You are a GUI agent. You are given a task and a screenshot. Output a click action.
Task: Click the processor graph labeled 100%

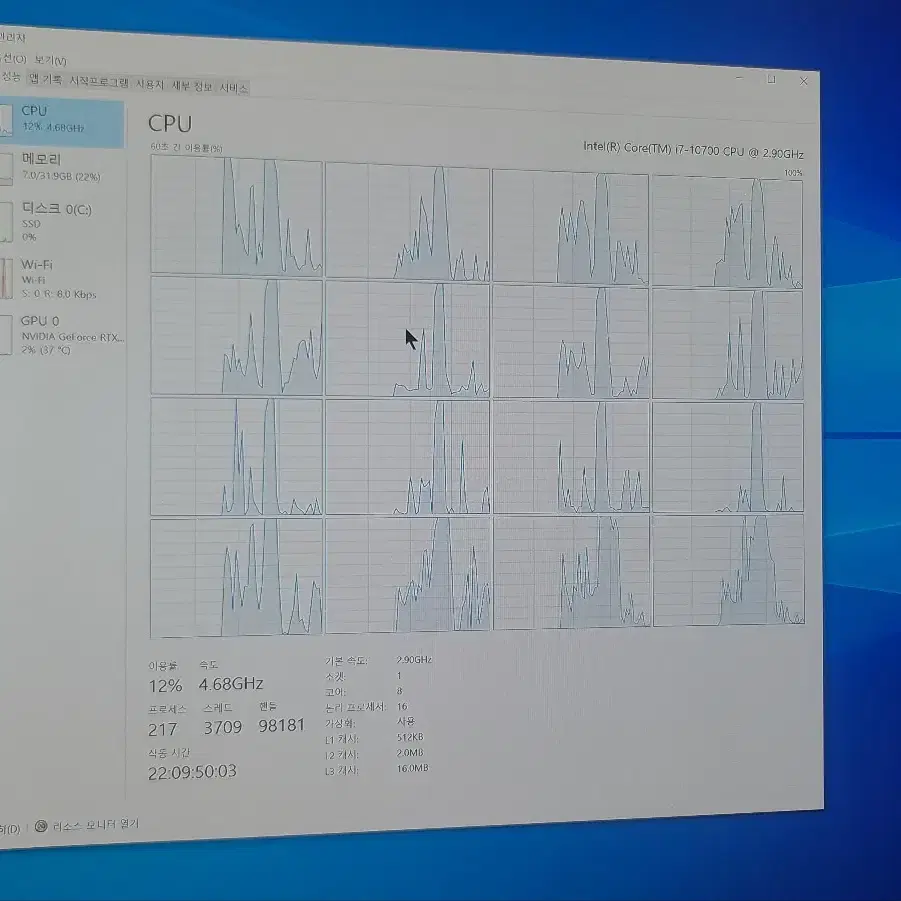click(x=727, y=232)
